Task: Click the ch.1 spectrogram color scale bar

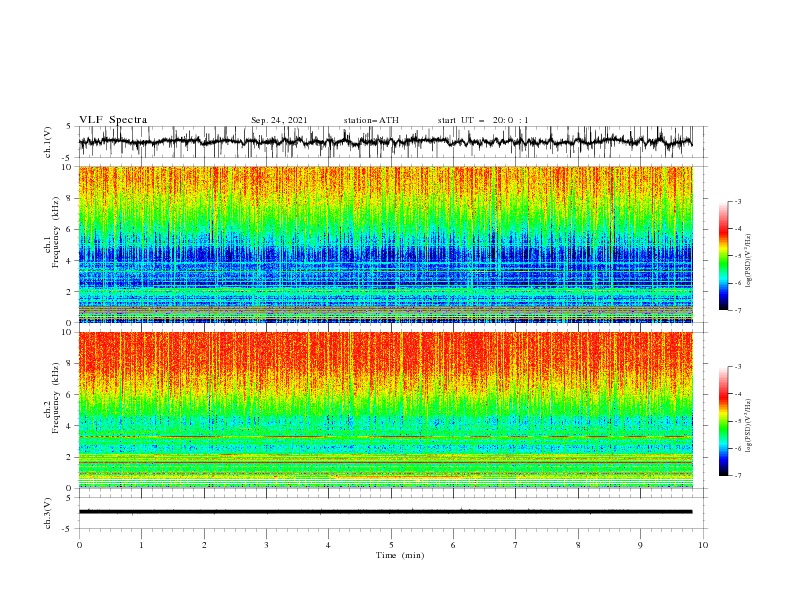Action: 723,256
